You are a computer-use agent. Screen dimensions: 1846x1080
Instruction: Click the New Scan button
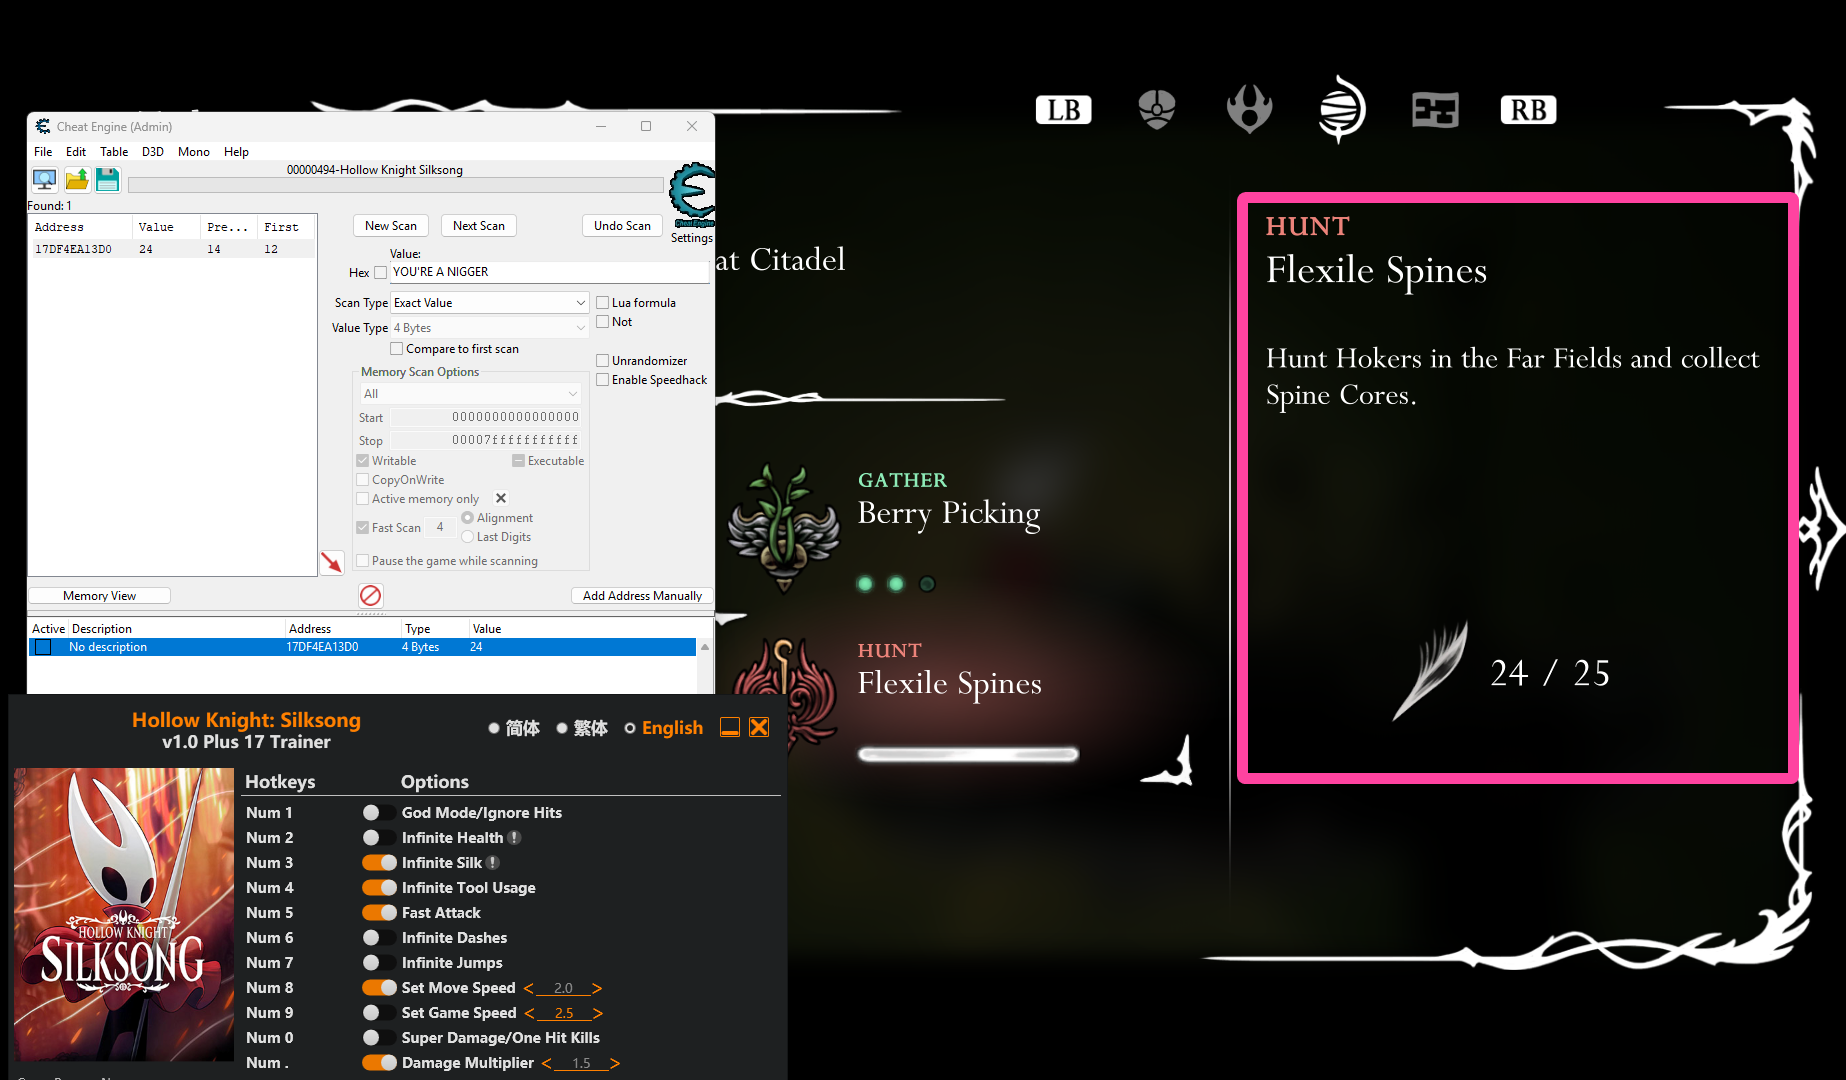coord(391,226)
